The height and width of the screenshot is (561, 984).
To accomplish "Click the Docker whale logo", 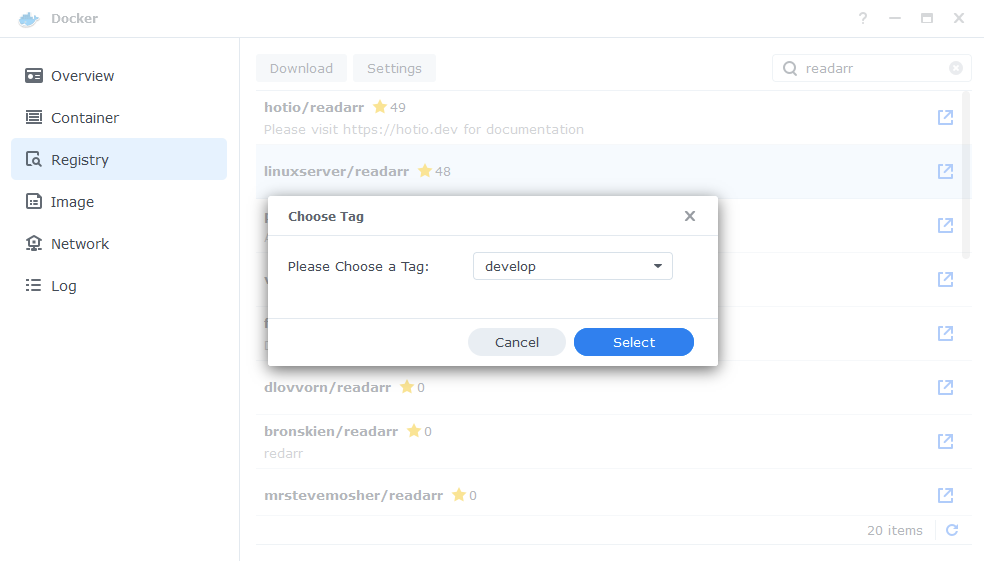I will [x=29, y=19].
